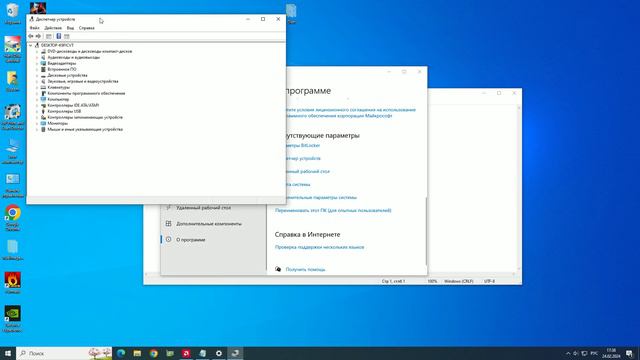Screen dimensions: 640x360
Task: Click the Windows (CRLF) status in Notepad
Action: tap(458, 281)
